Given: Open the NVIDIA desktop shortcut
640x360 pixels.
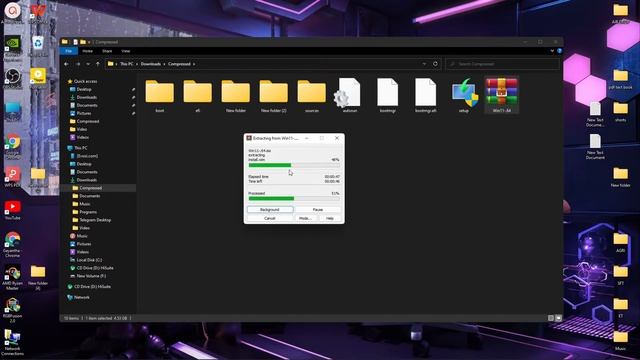Looking at the screenshot, I should 13,44.
